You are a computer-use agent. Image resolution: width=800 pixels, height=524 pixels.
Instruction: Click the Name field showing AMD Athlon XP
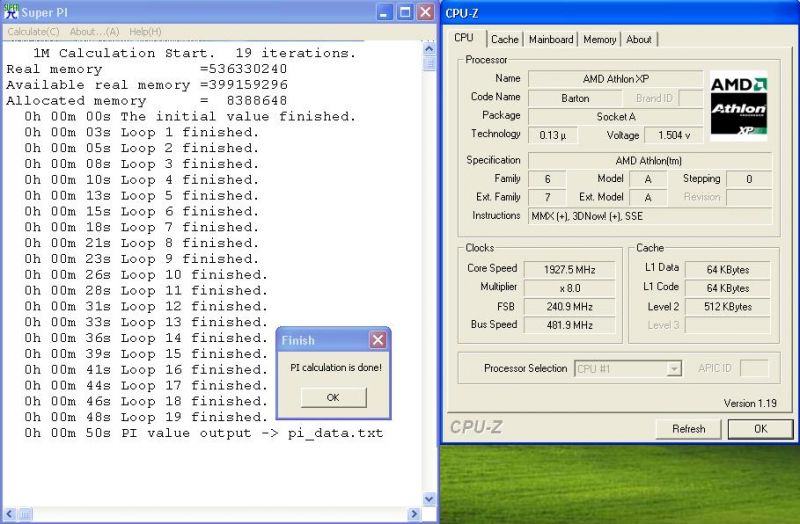click(615, 79)
